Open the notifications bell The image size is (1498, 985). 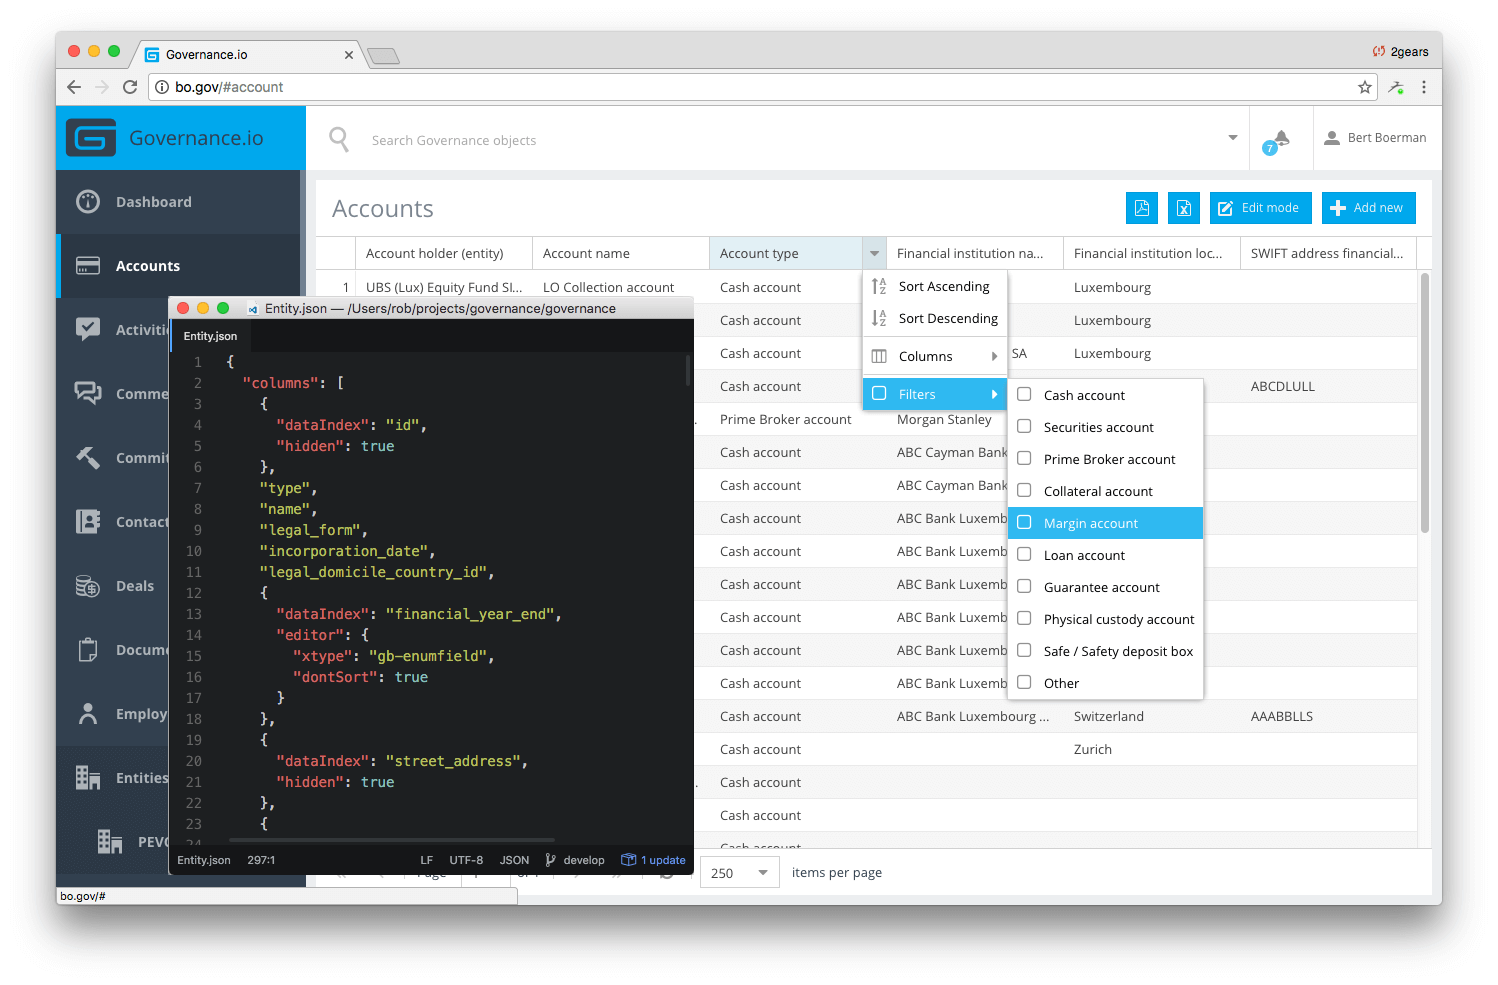coord(1281,138)
